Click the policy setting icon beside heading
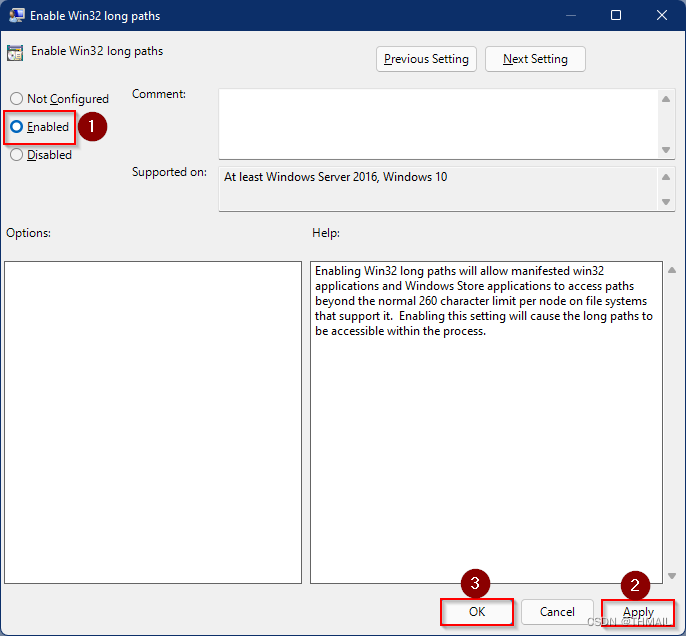This screenshot has width=686, height=636. pos(15,53)
